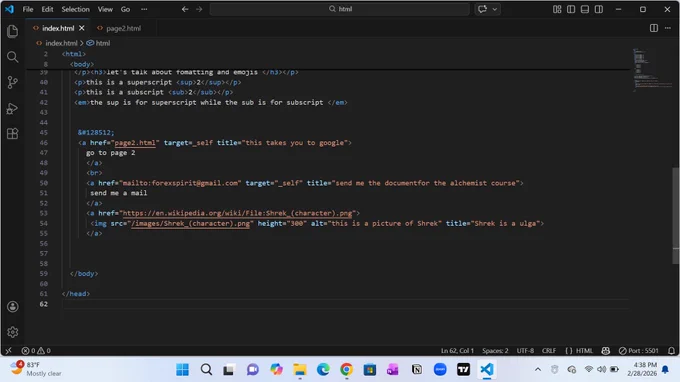Toggle the bottom Panel

[x=585, y=9]
